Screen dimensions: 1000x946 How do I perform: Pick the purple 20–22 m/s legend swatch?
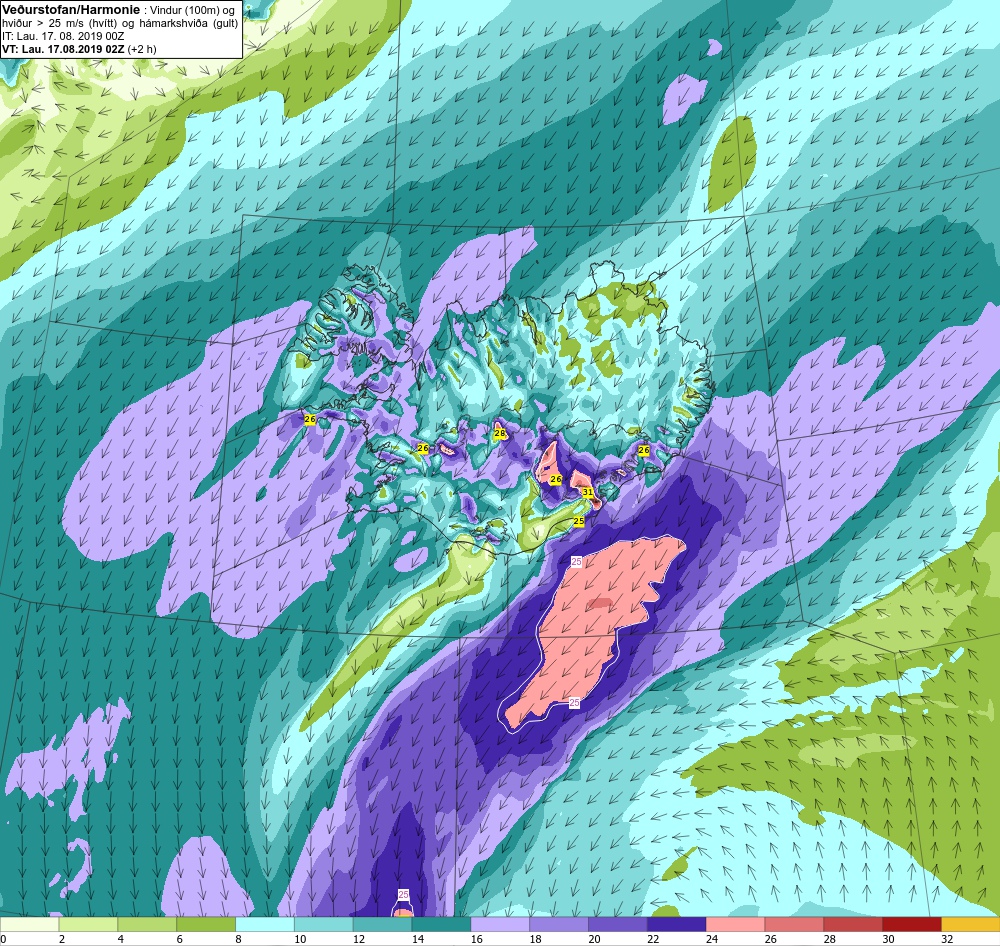(617, 924)
